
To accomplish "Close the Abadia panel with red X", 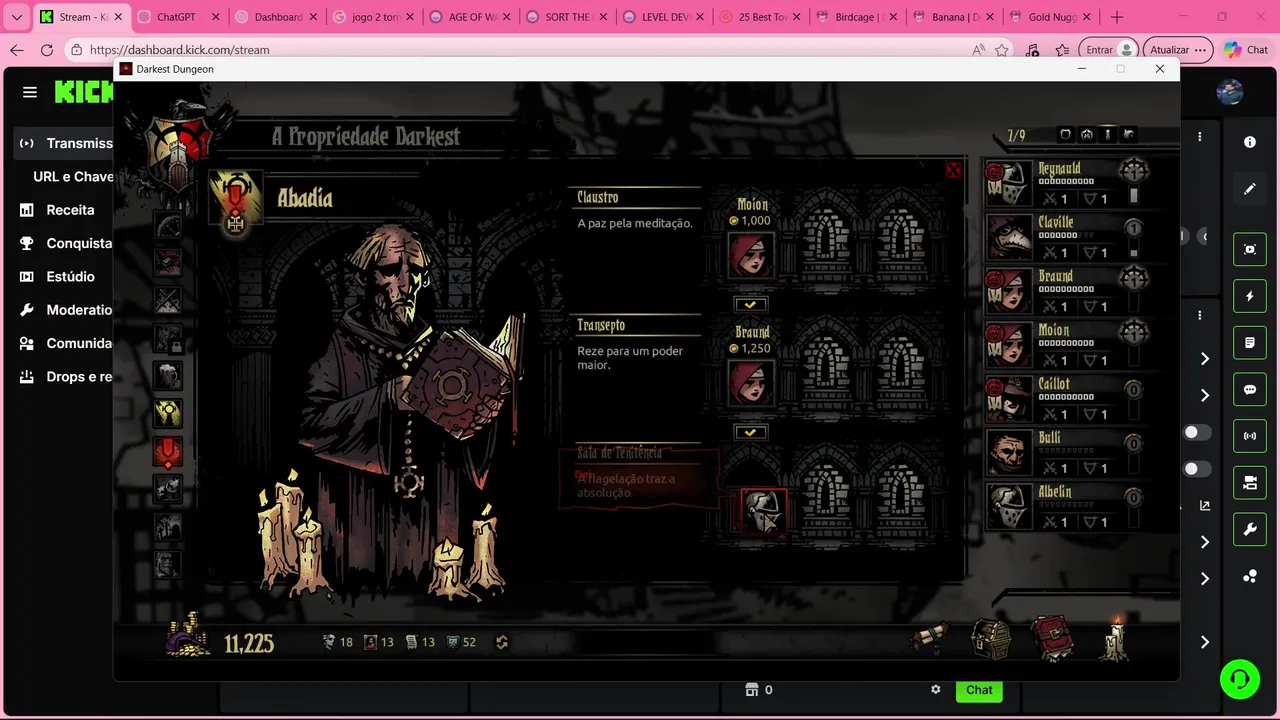I will click(x=953, y=170).
